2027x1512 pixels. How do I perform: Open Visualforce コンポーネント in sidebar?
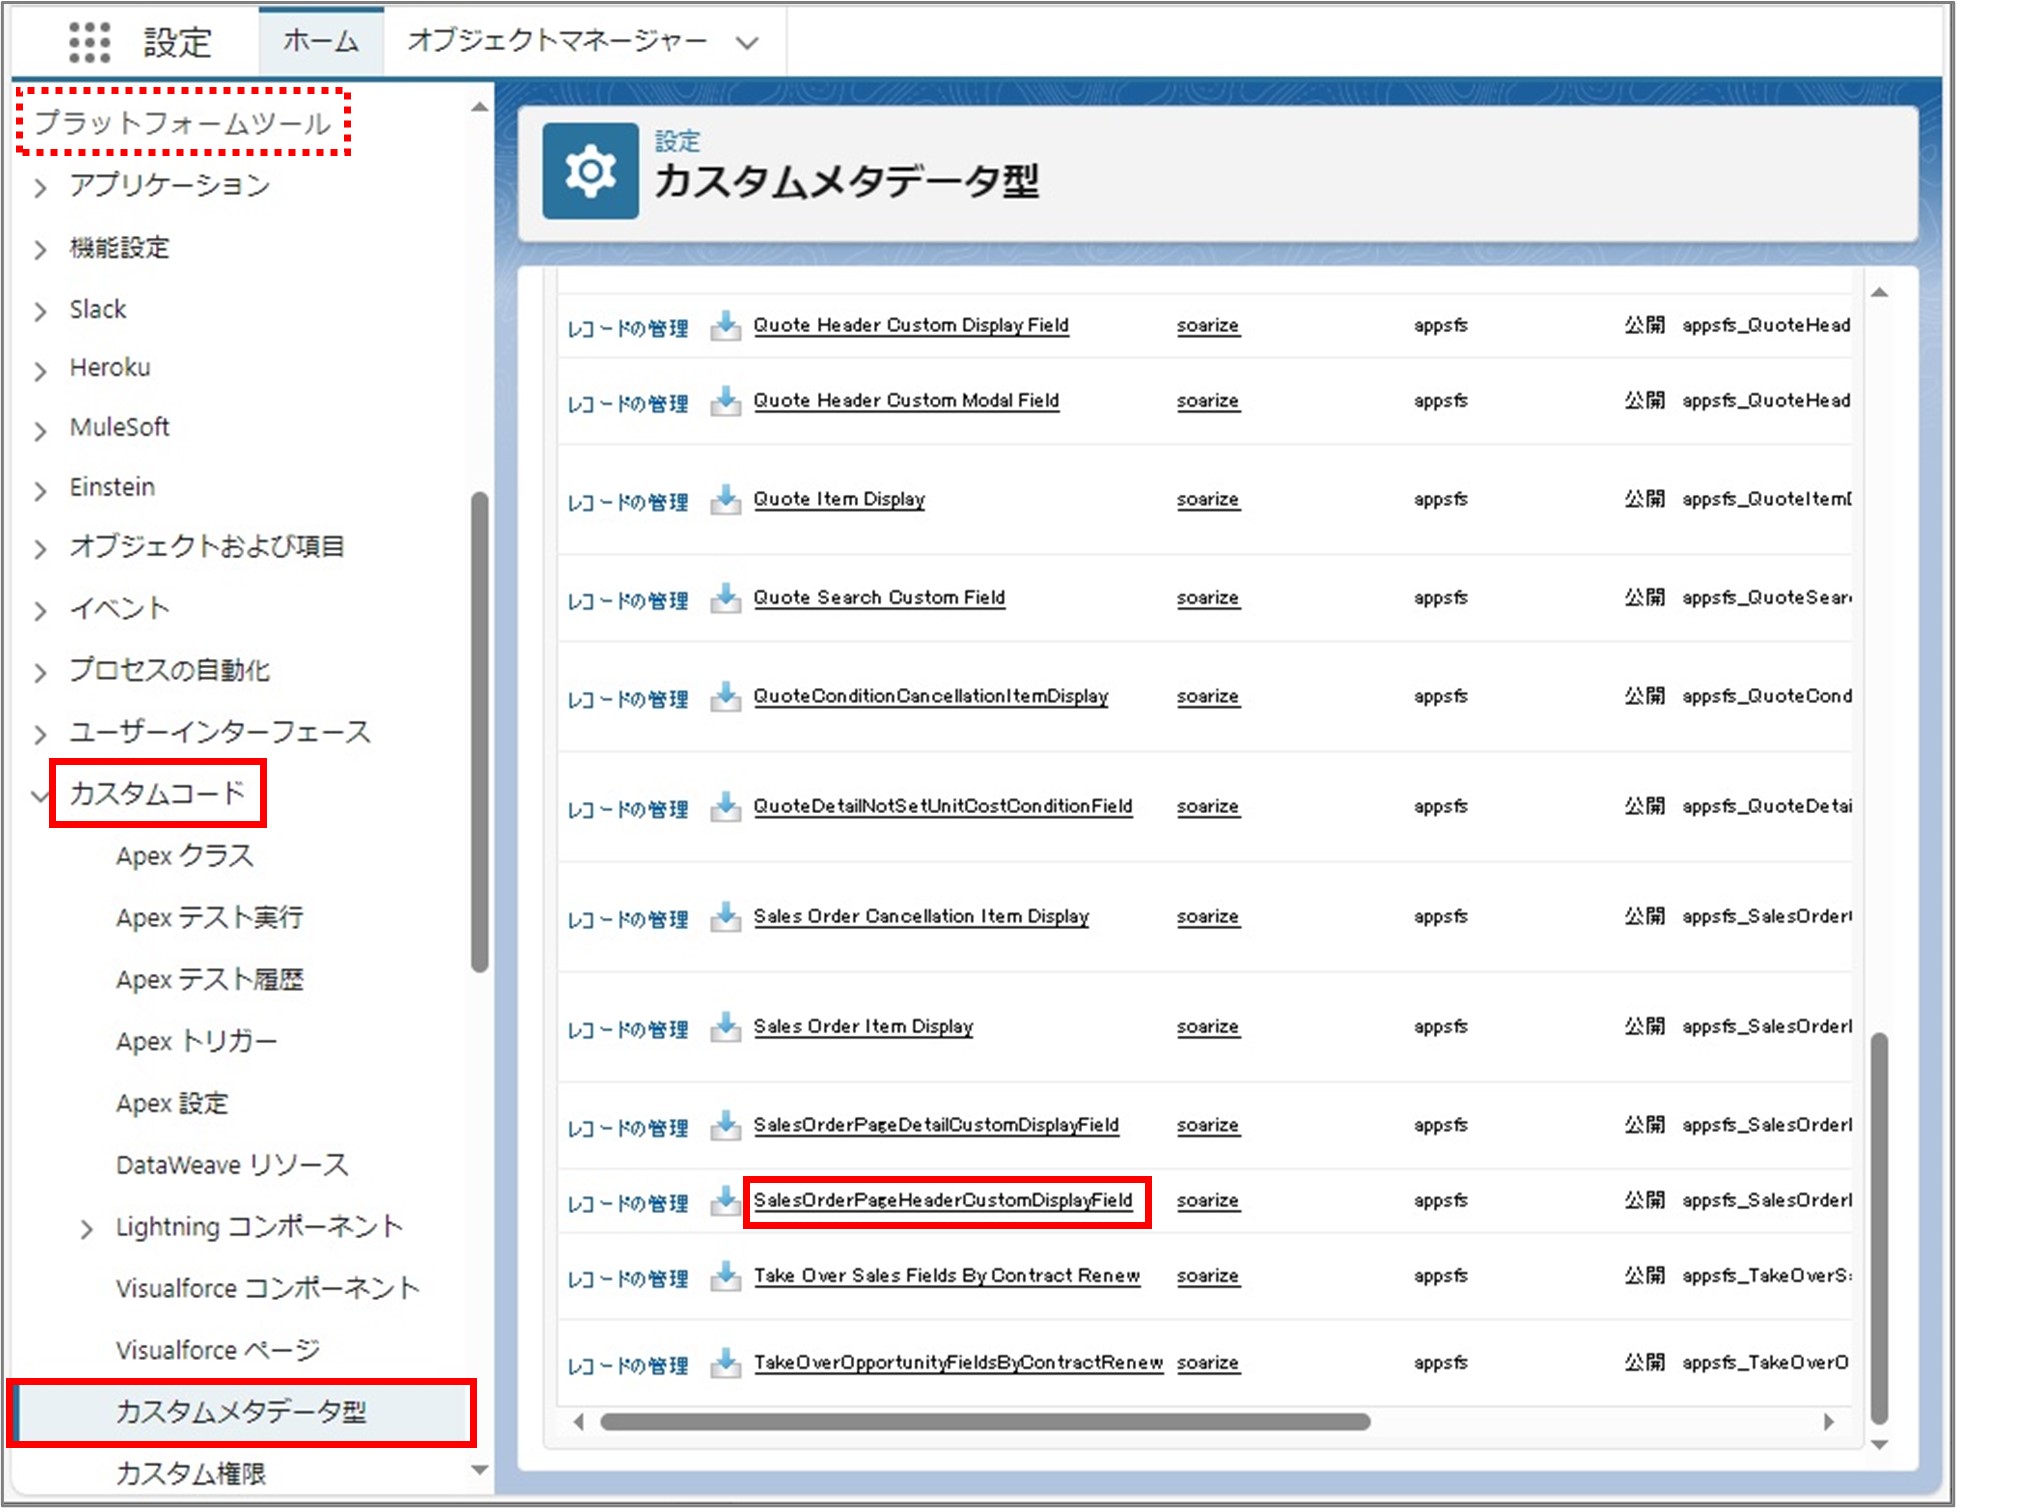(x=267, y=1288)
